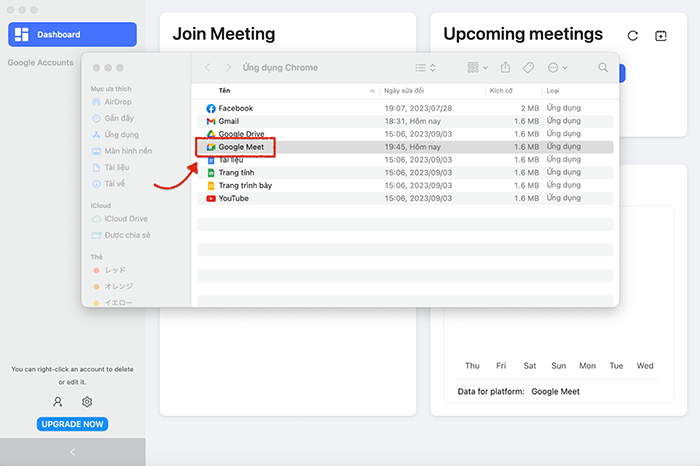
Task: Select the Tài liệu docs app icon
Action: 211,160
